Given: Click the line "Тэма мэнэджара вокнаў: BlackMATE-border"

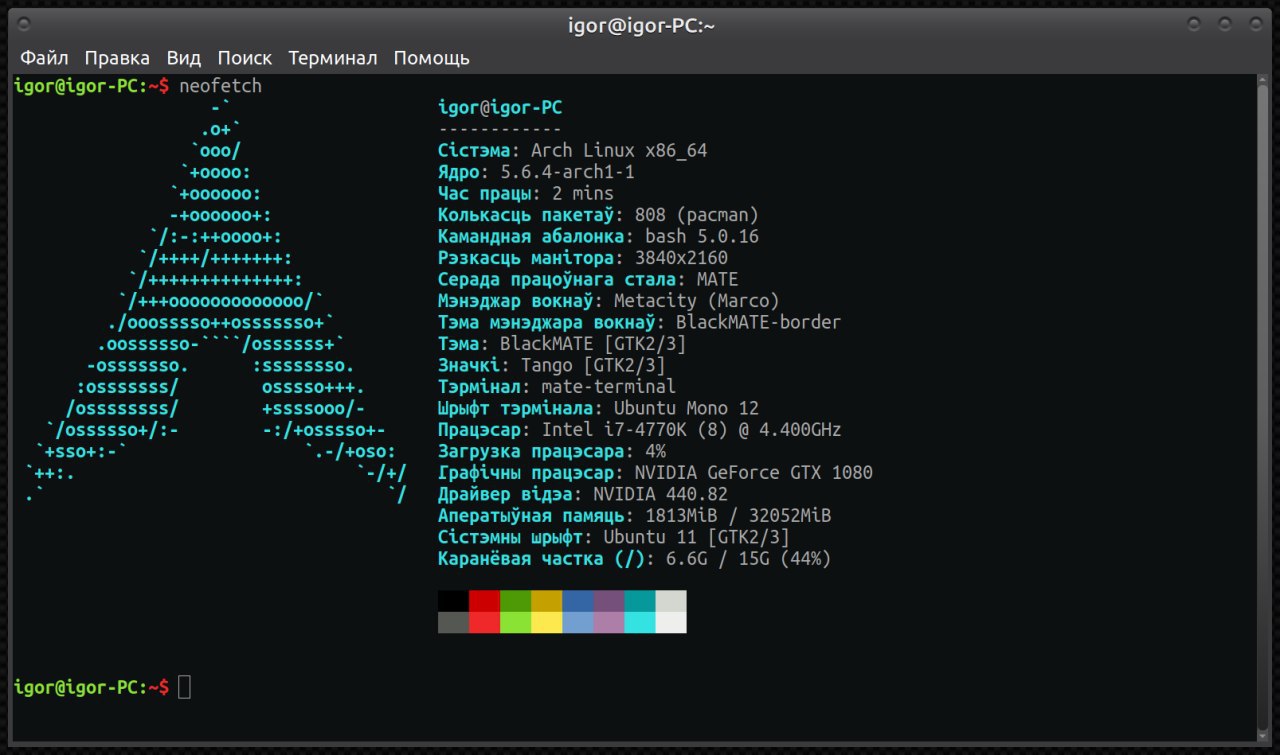Looking at the screenshot, I should tap(640, 323).
